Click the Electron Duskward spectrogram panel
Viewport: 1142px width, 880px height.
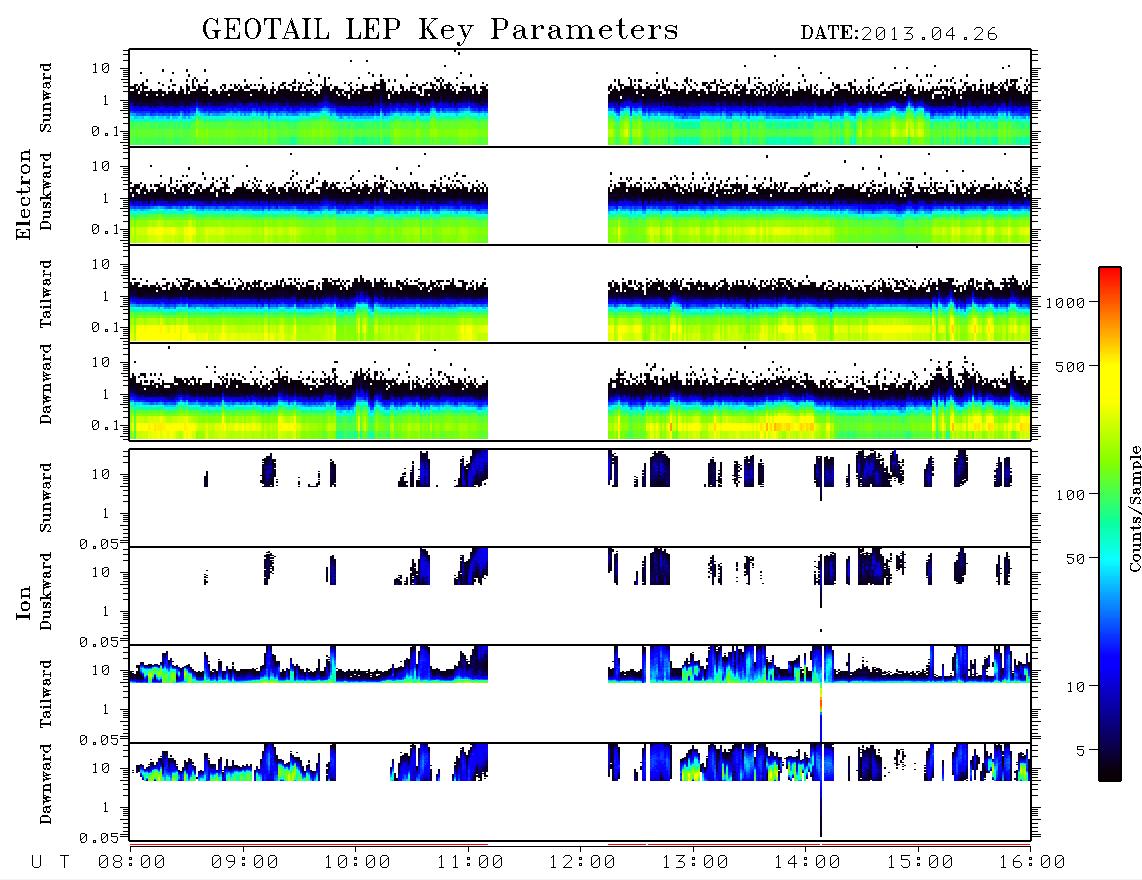[x=580, y=195]
